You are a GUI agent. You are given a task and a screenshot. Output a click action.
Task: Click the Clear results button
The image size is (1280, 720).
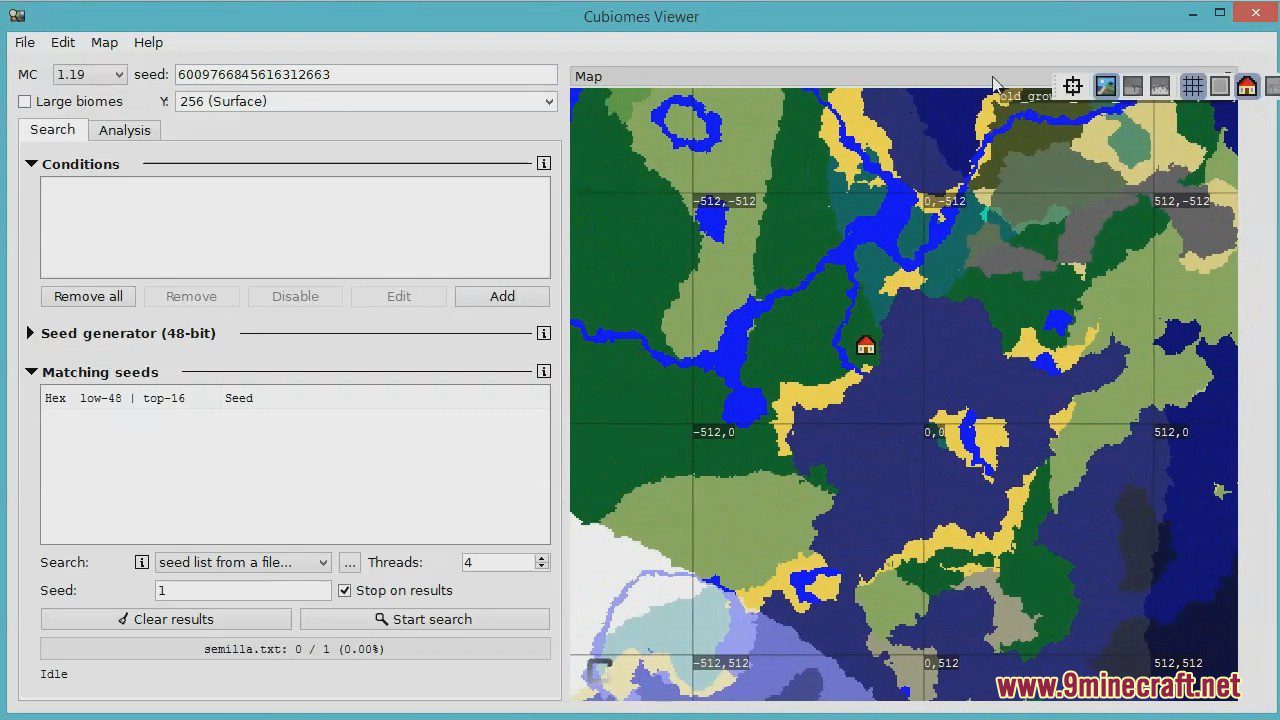[x=166, y=619]
